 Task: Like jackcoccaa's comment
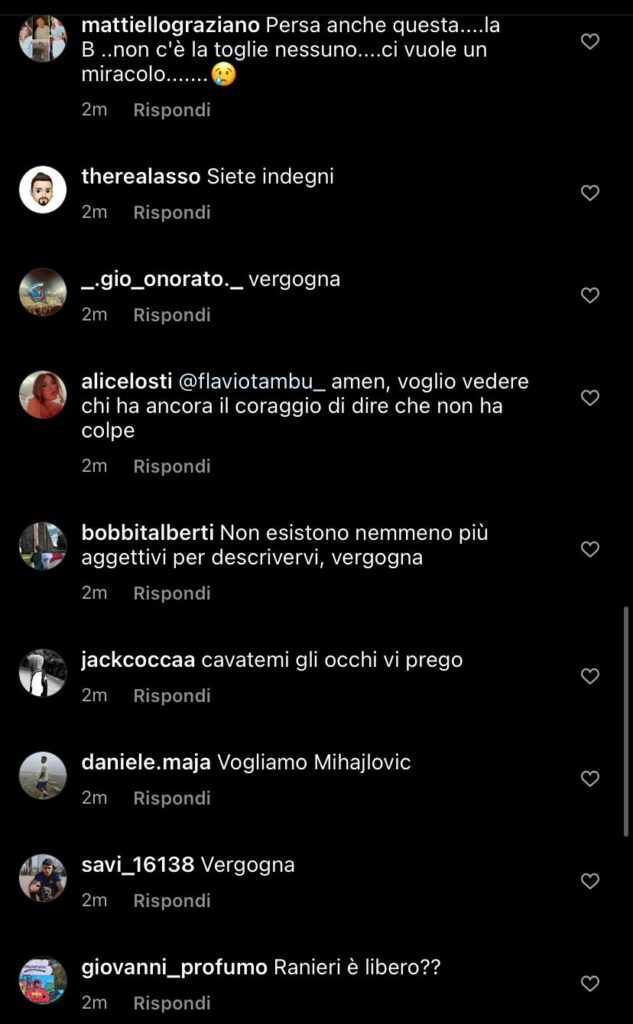click(590, 677)
